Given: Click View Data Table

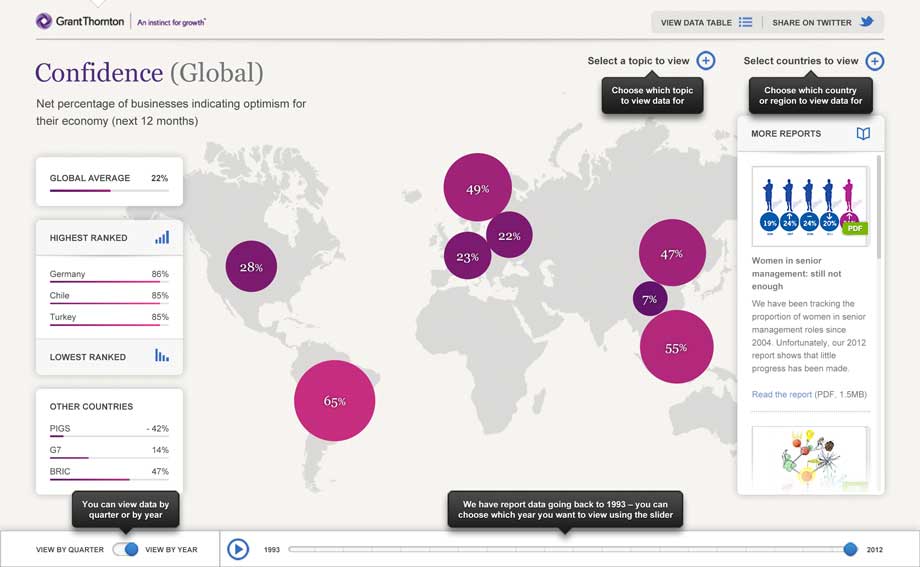Looking at the screenshot, I should coord(696,22).
